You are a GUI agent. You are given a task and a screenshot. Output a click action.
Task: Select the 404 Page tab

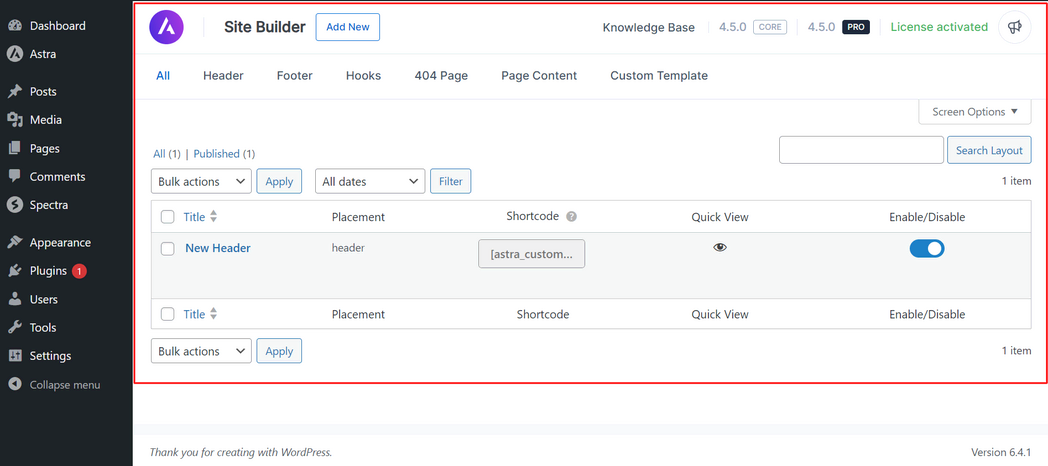click(x=441, y=75)
